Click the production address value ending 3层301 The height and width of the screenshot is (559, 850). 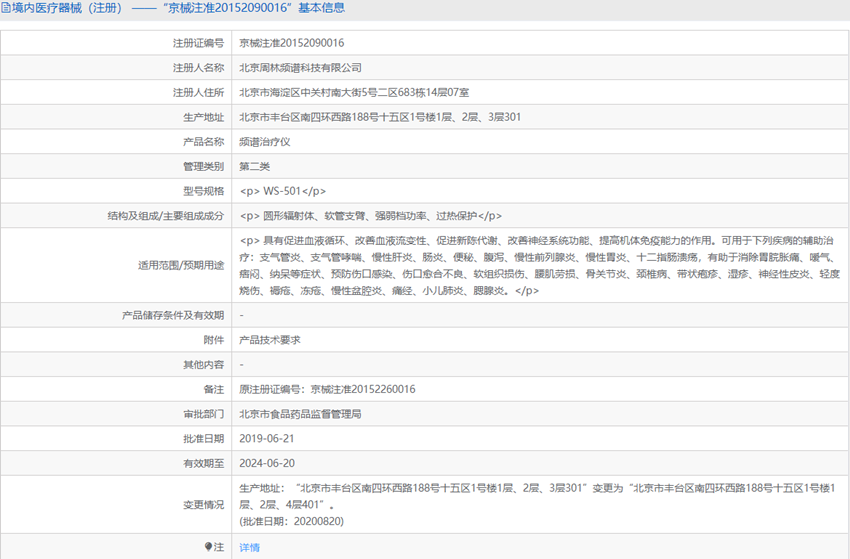[380, 117]
